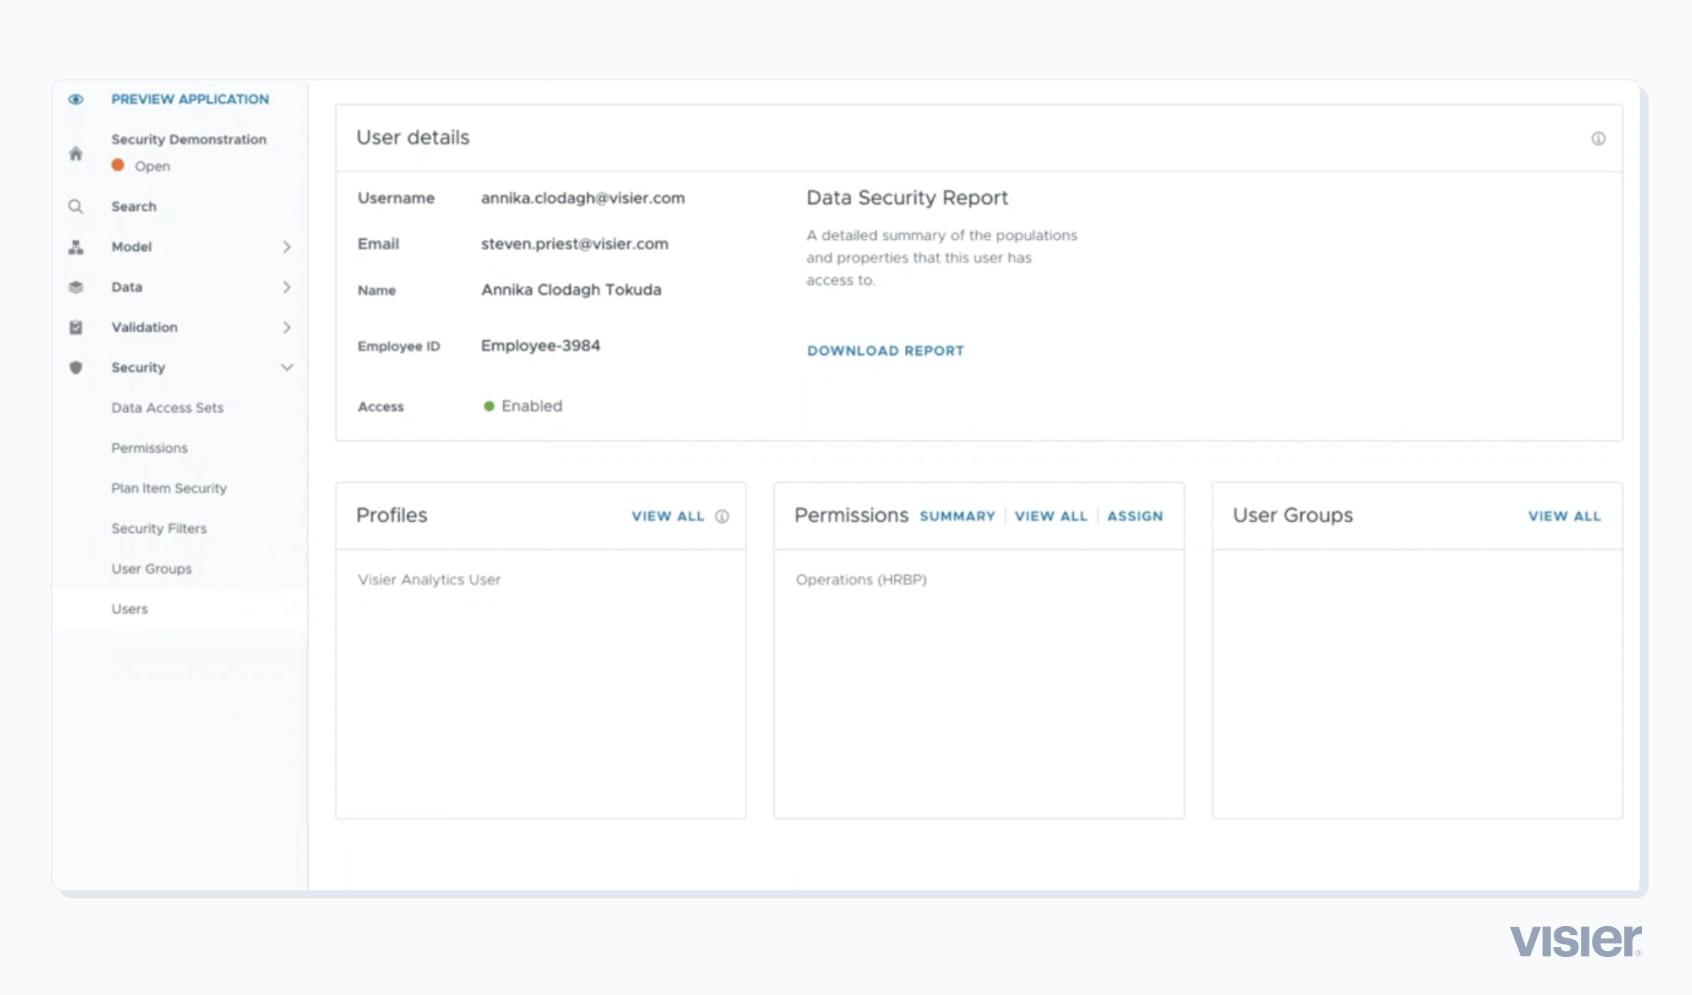Click the Profiles panel info icon
The height and width of the screenshot is (995, 1692).
(x=722, y=516)
